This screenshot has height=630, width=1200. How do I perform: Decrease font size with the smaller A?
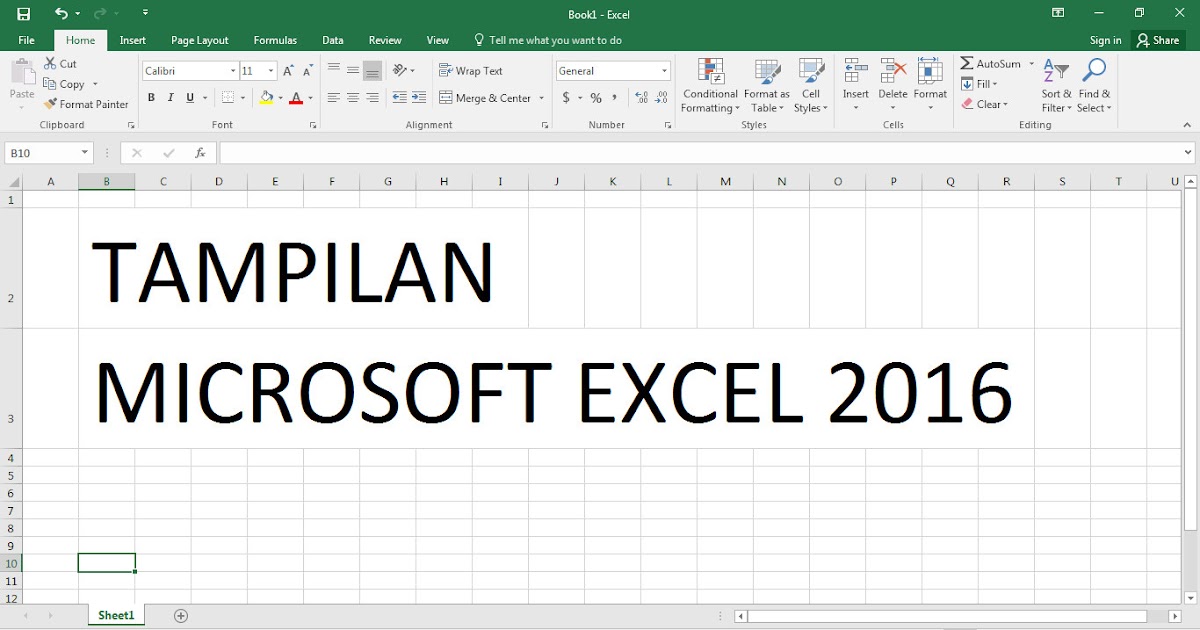pyautogui.click(x=309, y=71)
